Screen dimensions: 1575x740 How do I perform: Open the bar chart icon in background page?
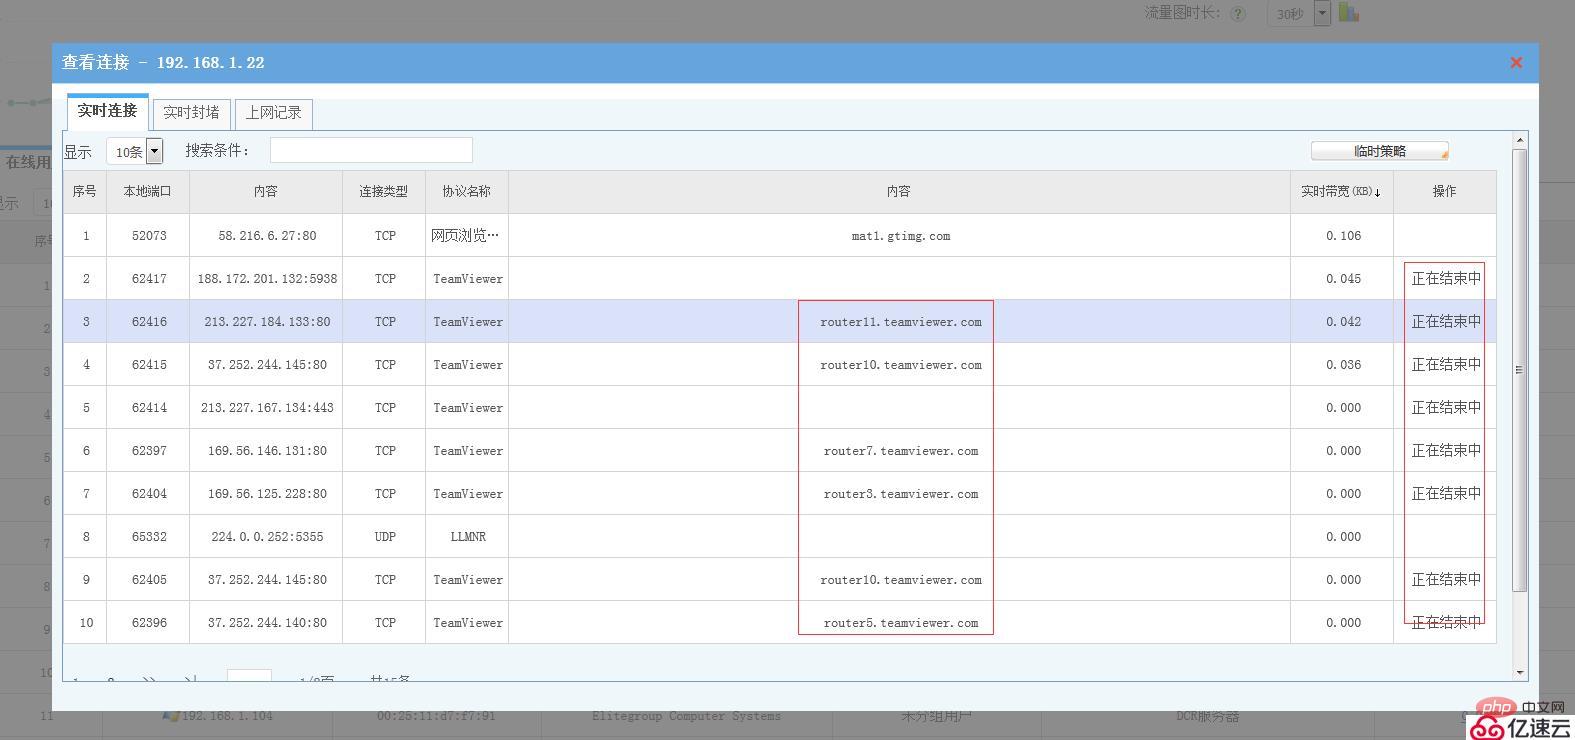tap(1349, 12)
